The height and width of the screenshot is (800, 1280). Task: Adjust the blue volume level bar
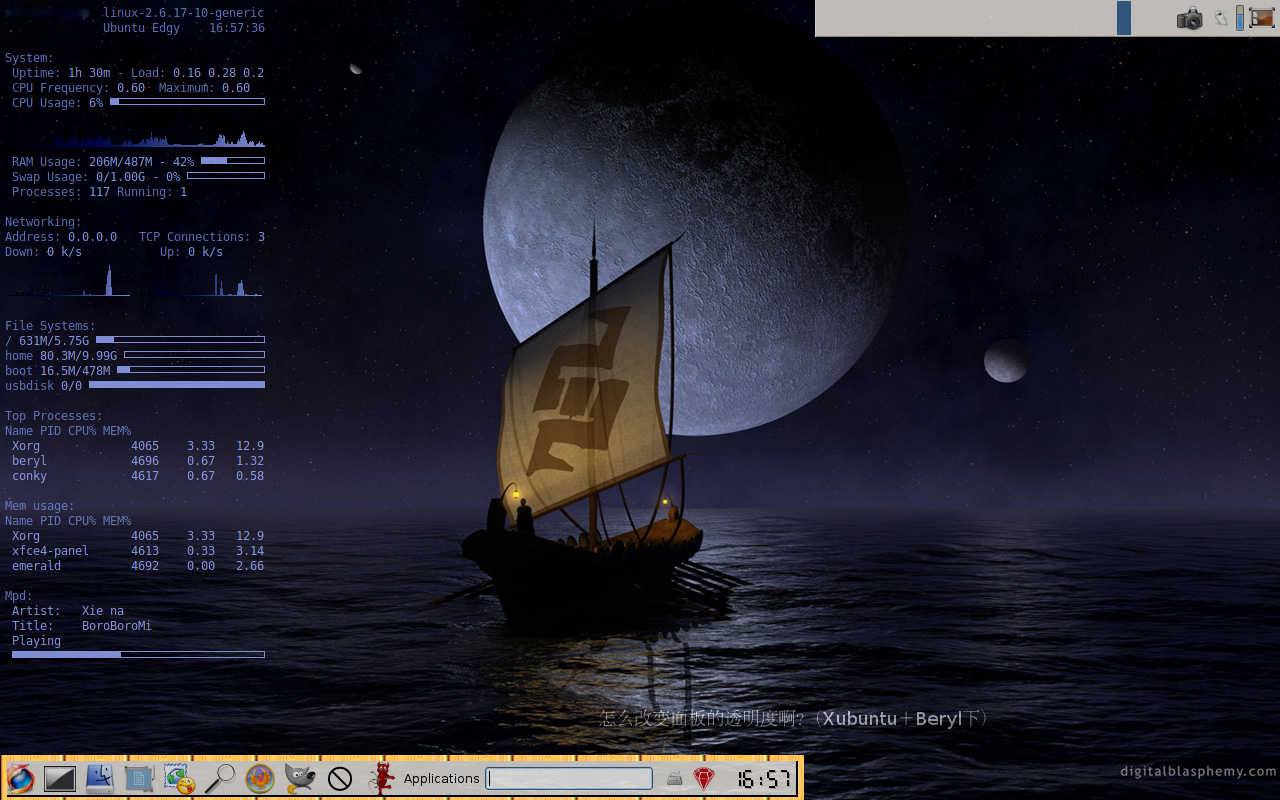(1240, 18)
